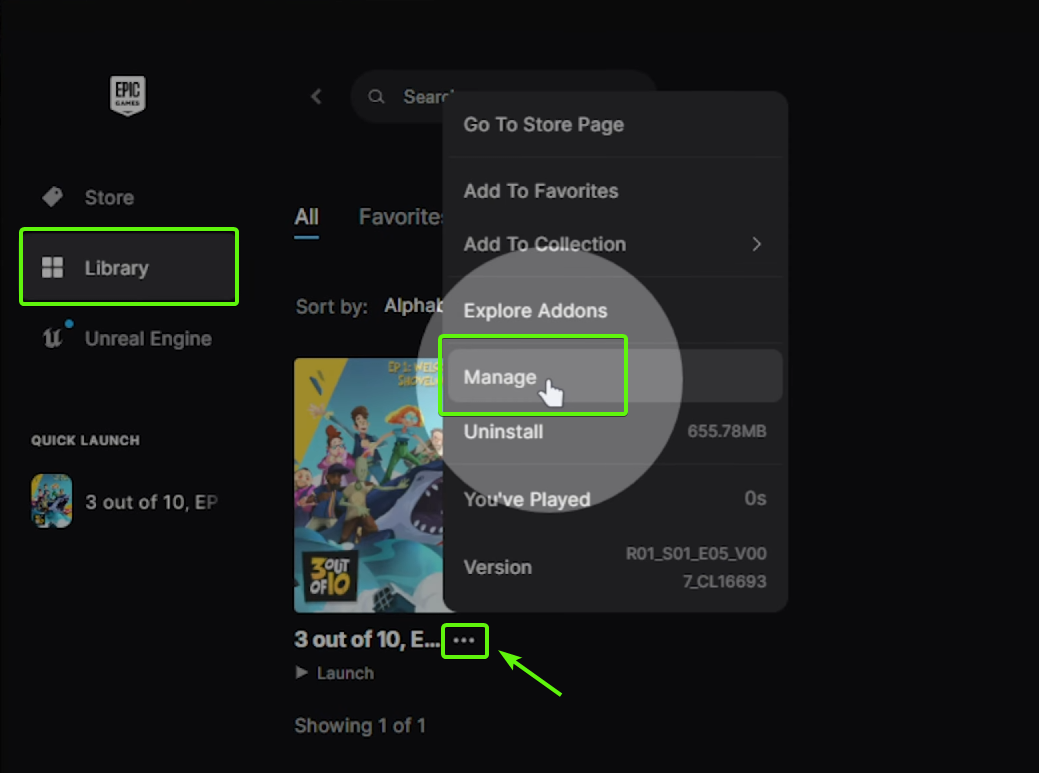Go back using the back arrow
This screenshot has height=773, width=1039.
(317, 97)
